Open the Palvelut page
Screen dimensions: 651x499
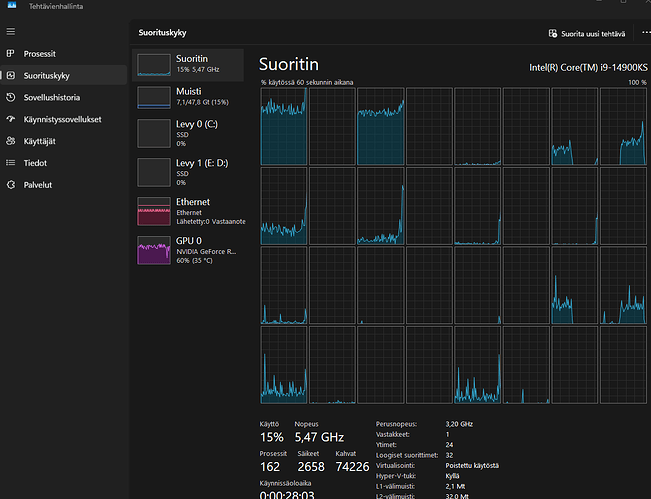(x=64, y=185)
